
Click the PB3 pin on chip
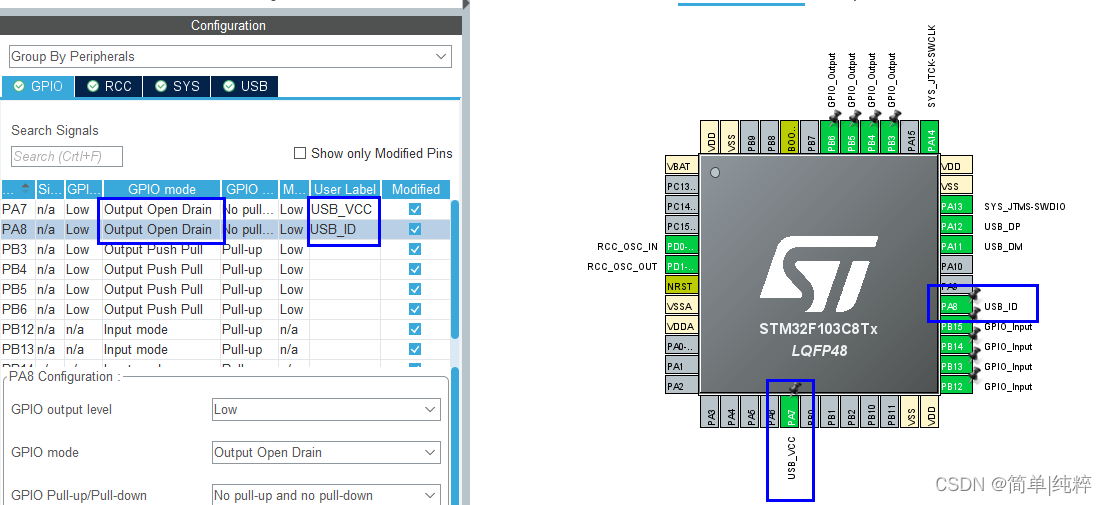click(891, 136)
